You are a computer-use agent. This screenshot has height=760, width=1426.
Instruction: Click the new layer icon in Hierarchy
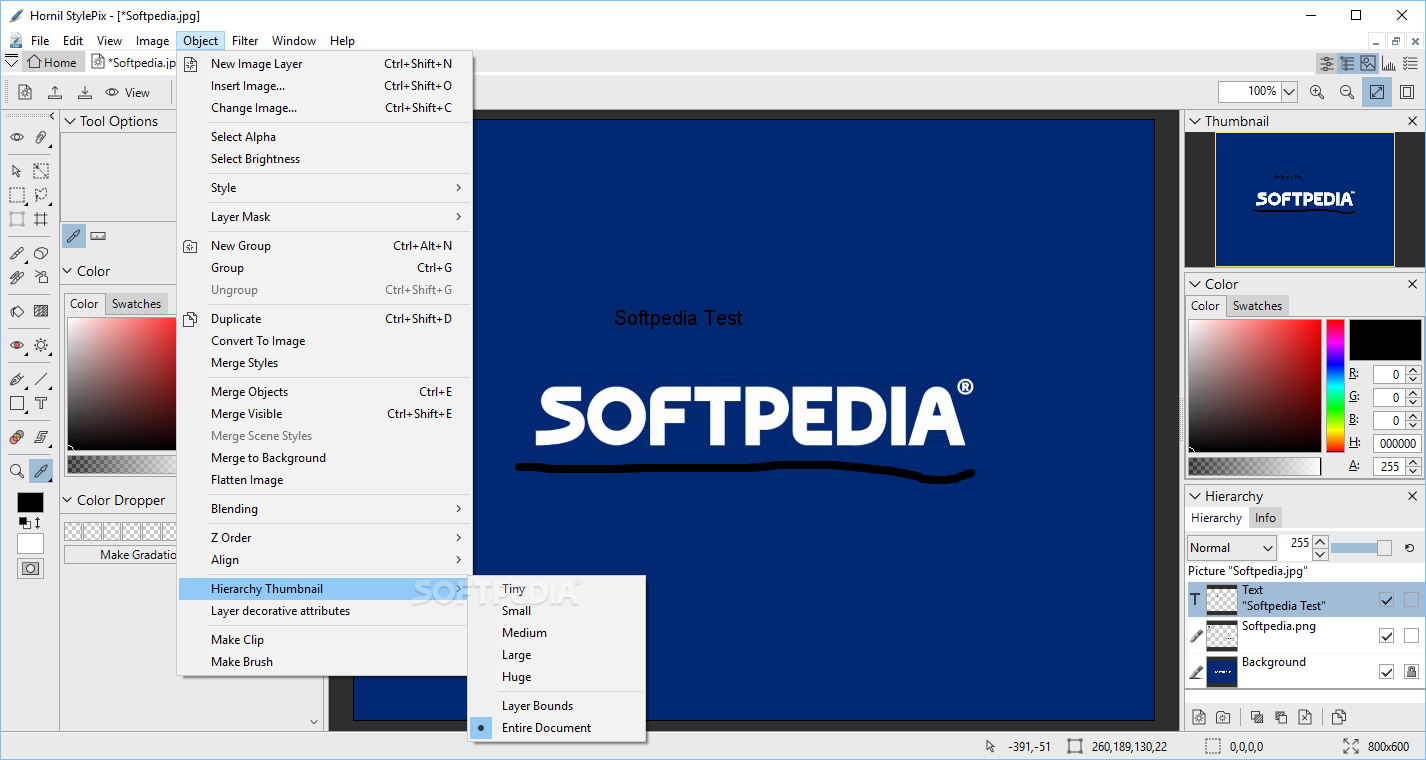click(x=1198, y=717)
